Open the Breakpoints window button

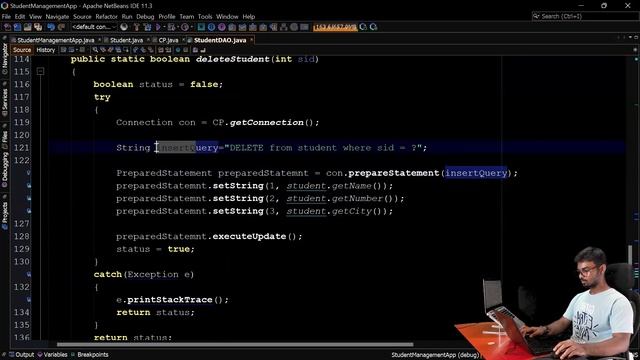pos(89,355)
